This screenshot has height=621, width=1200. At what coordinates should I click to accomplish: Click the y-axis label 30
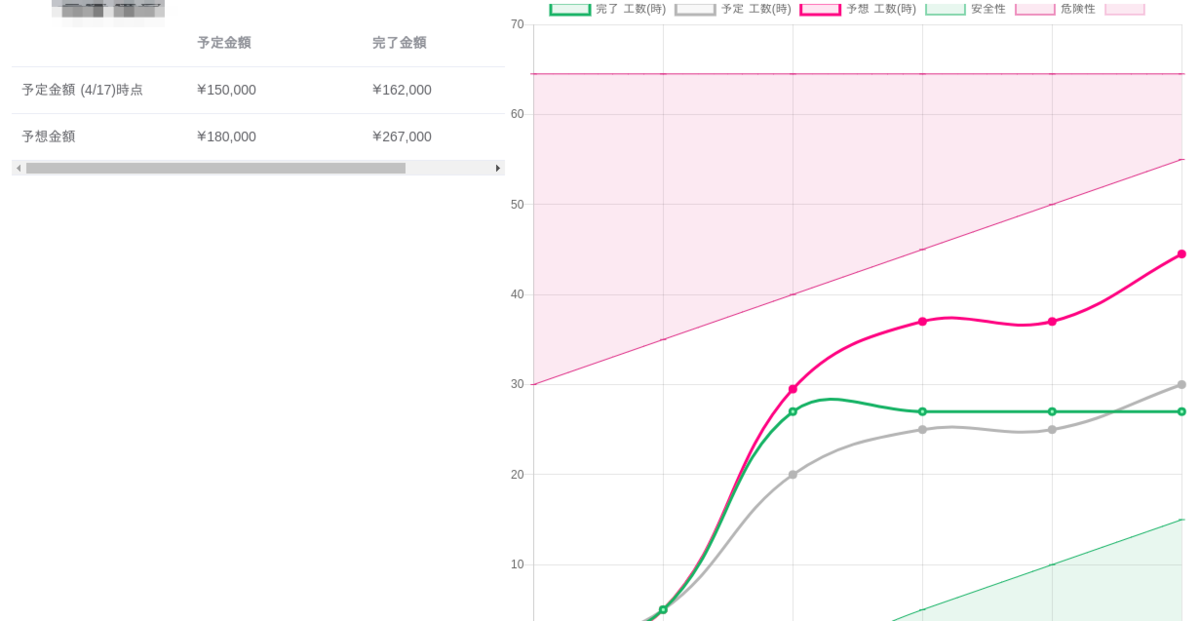517,384
